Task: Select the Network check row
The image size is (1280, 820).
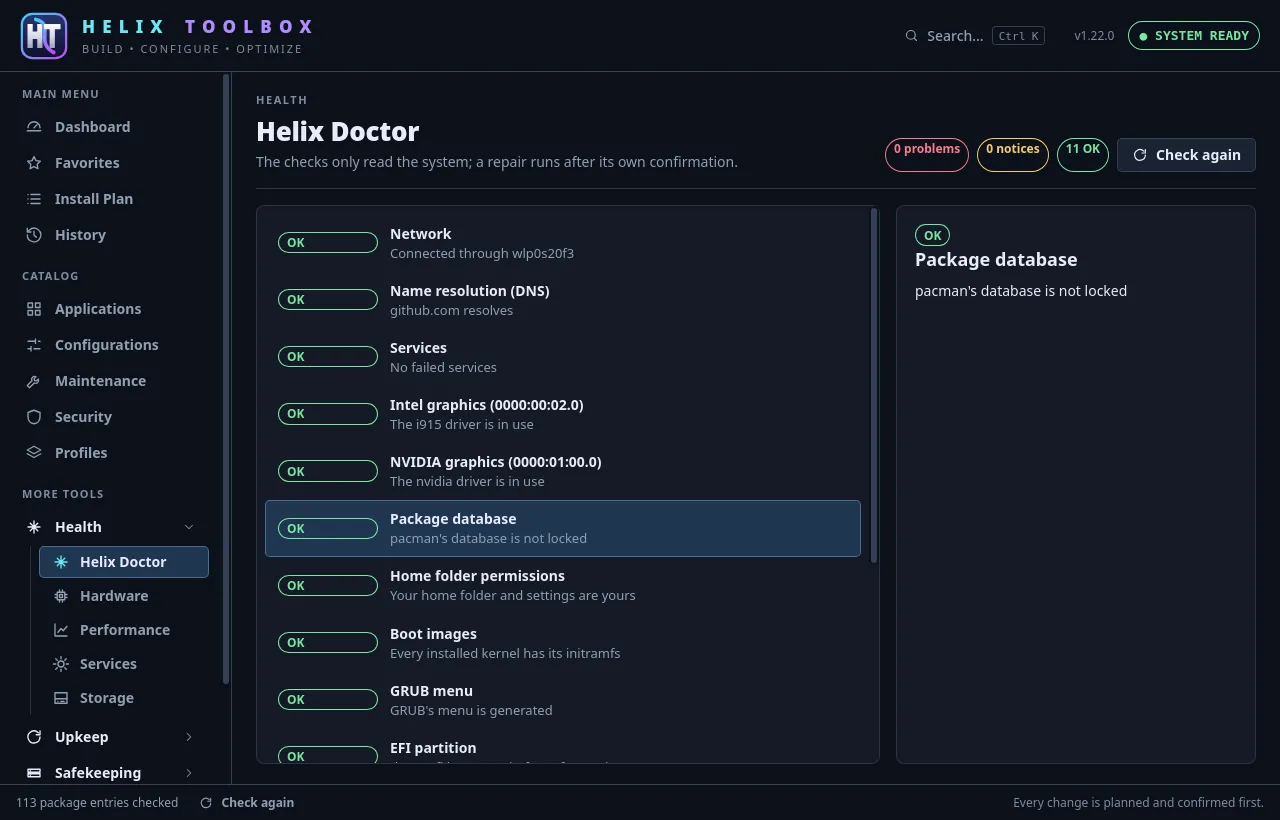Action: coord(563,243)
